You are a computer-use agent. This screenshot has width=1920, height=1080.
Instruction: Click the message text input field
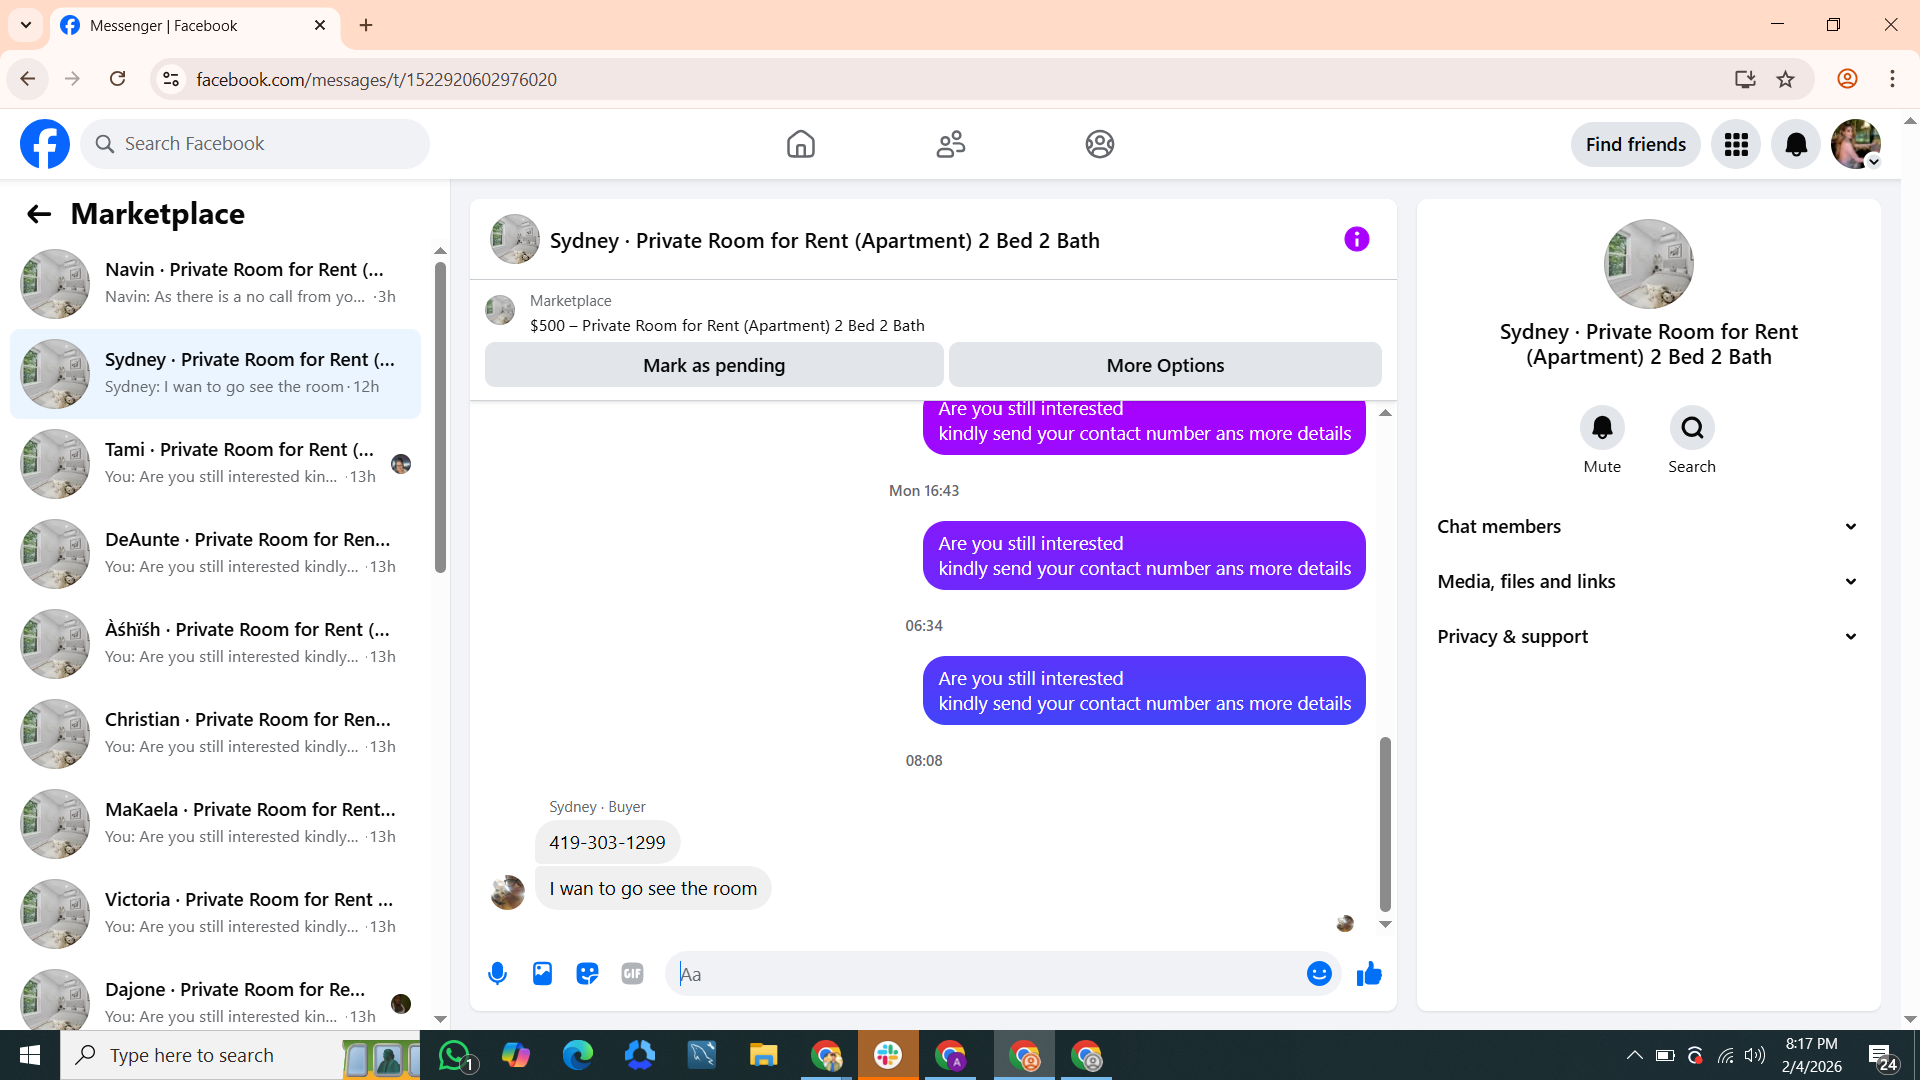click(990, 973)
